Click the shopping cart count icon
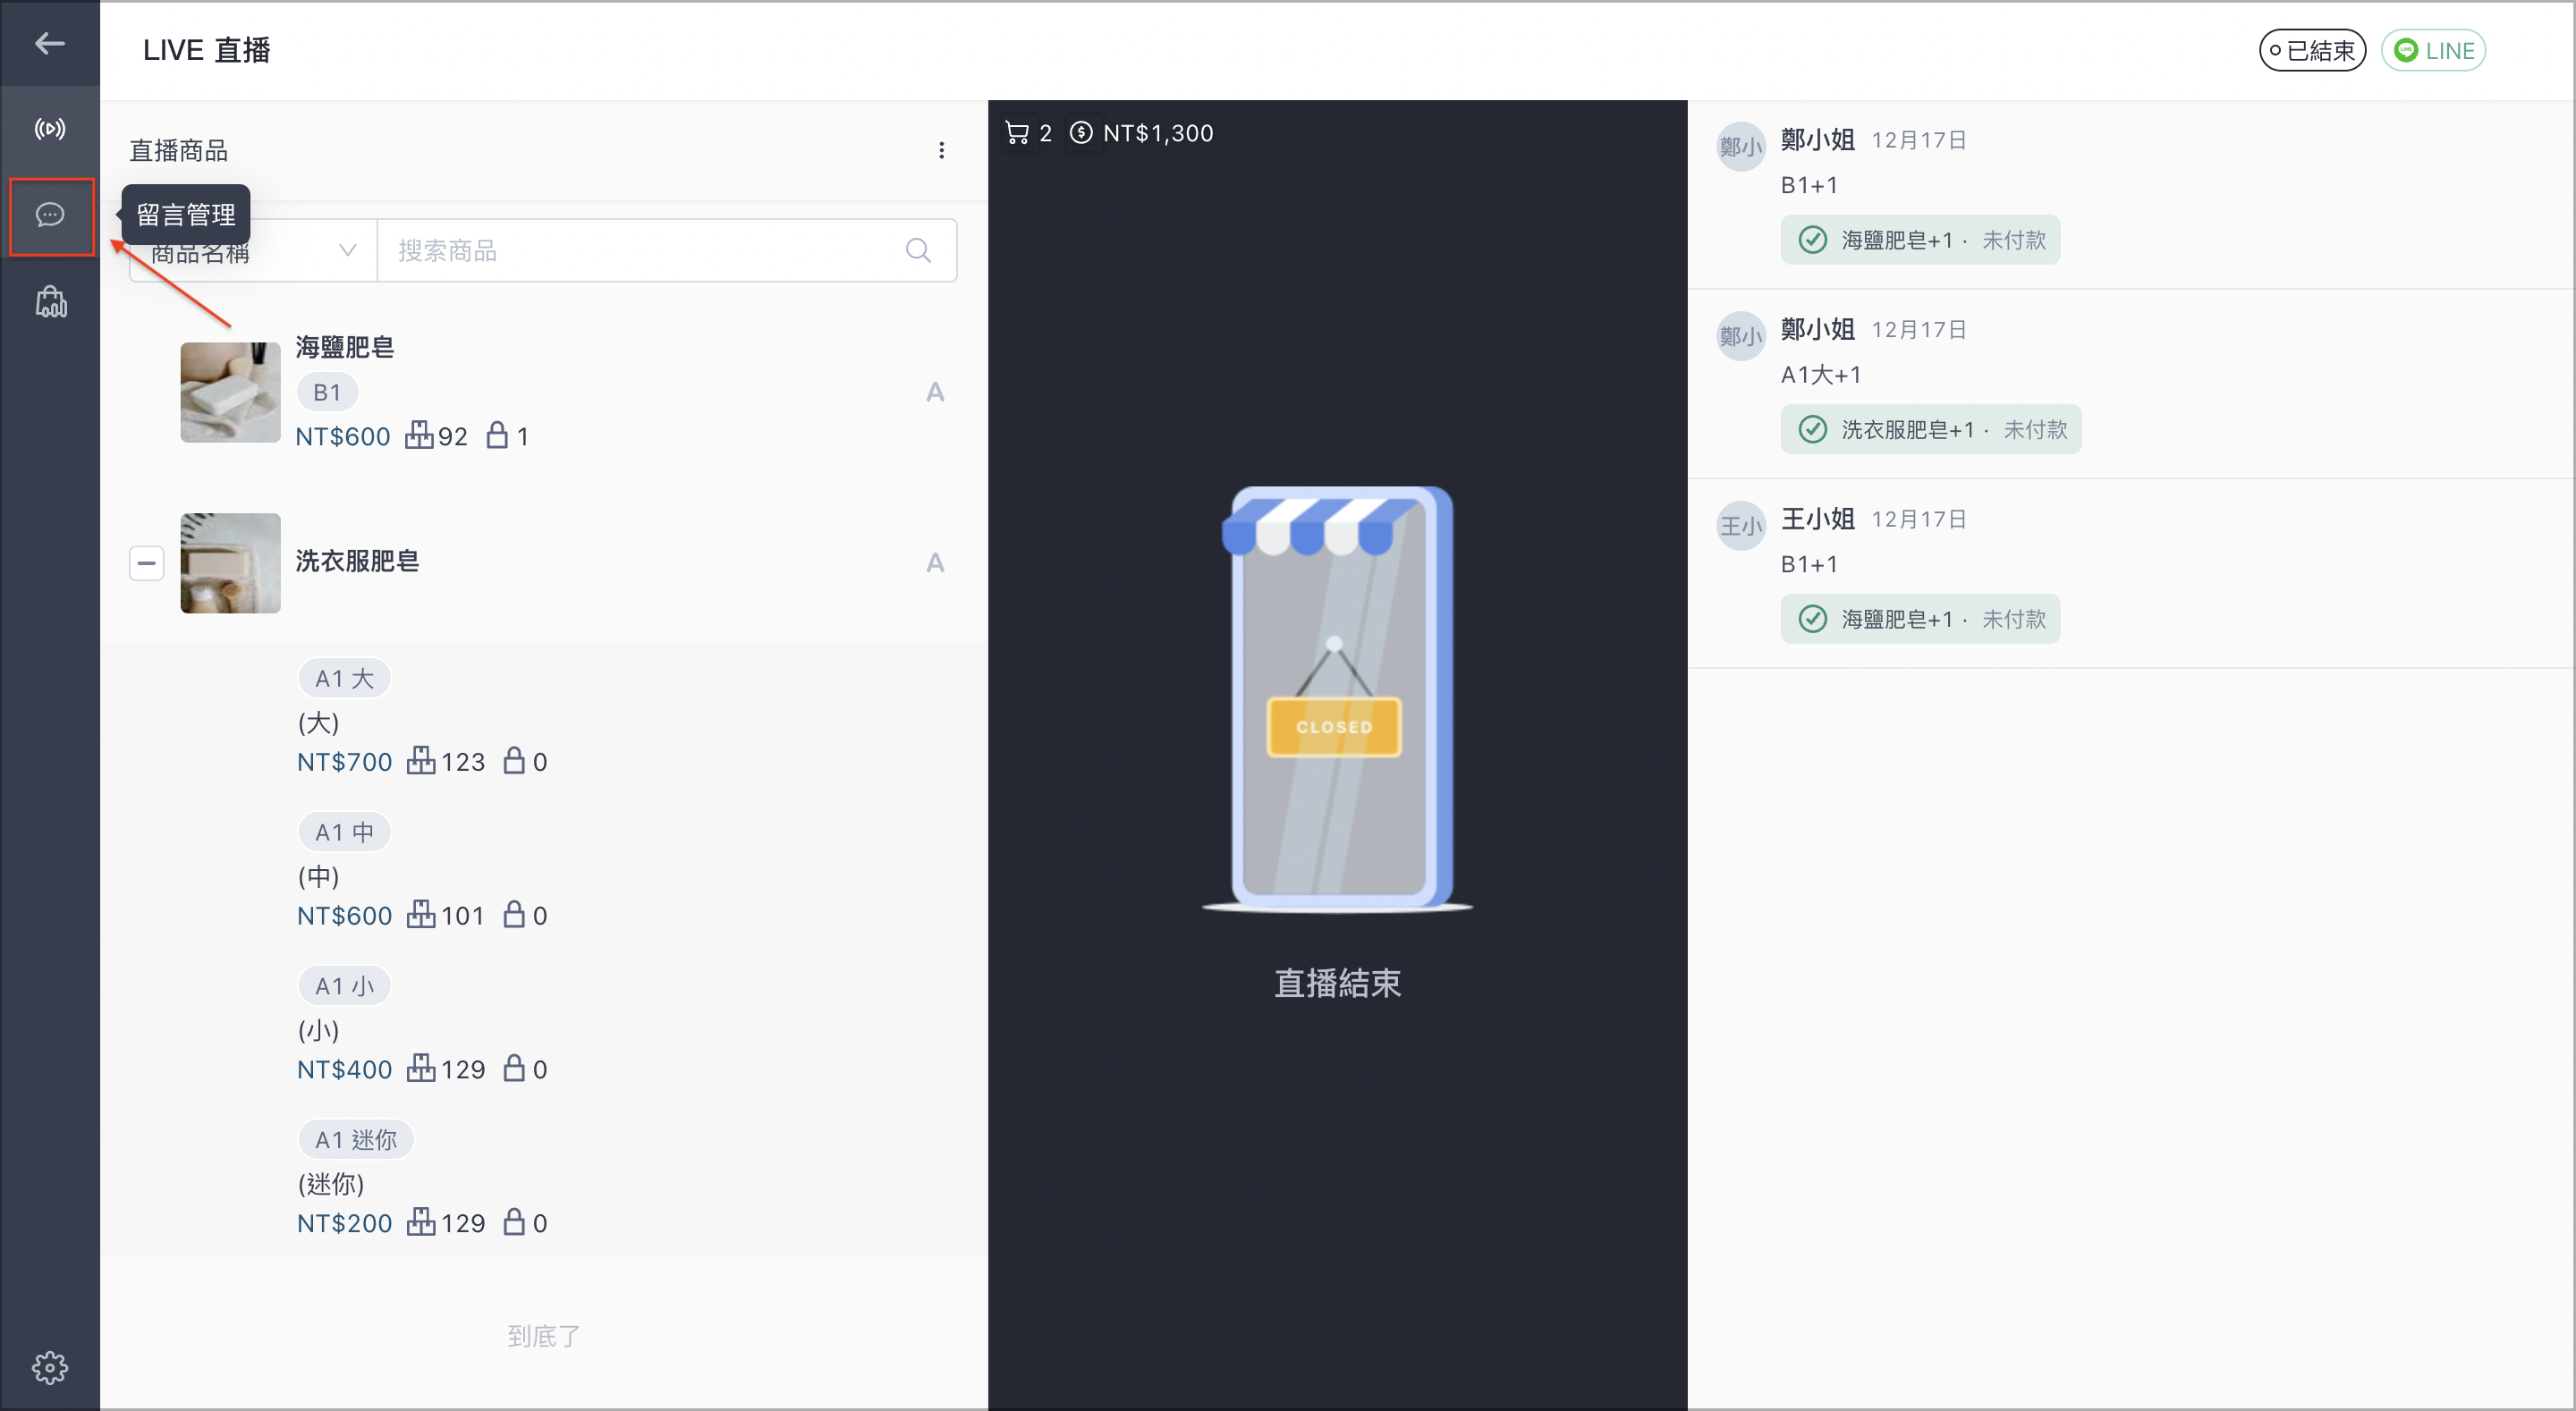This screenshot has width=2576, height=1411. (x=1016, y=133)
